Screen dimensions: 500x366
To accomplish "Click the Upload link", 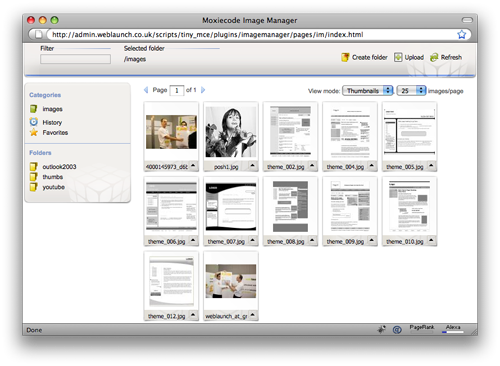I will click(414, 57).
